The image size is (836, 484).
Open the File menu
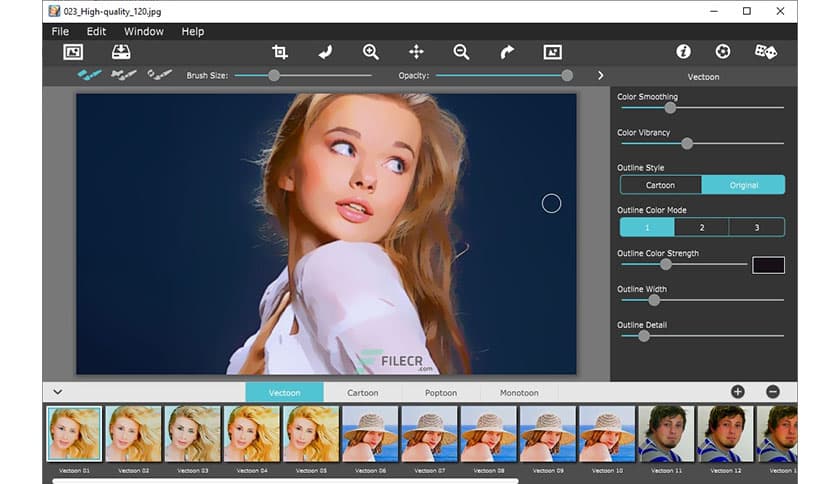60,31
